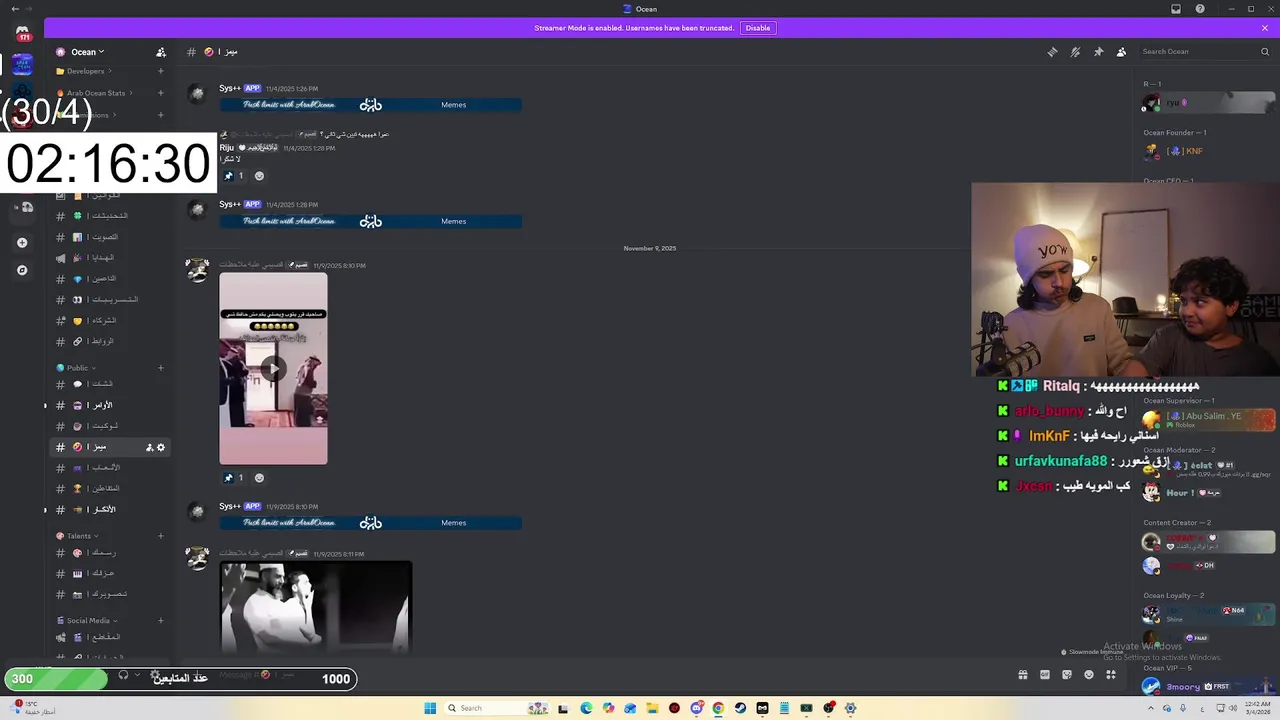This screenshot has width=1280, height=720.
Task: Open the ألعاب channel
Action: click(110, 468)
